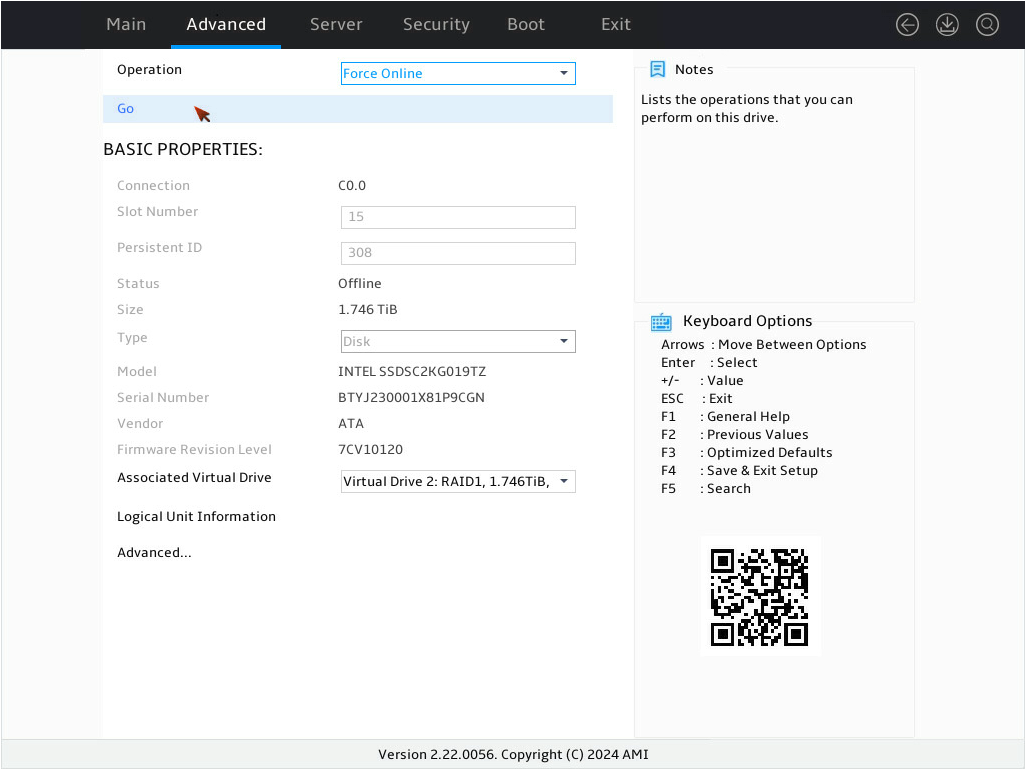This screenshot has height=769, width=1025.
Task: Open the Associated Virtual Drive dropdown
Action: click(x=458, y=481)
